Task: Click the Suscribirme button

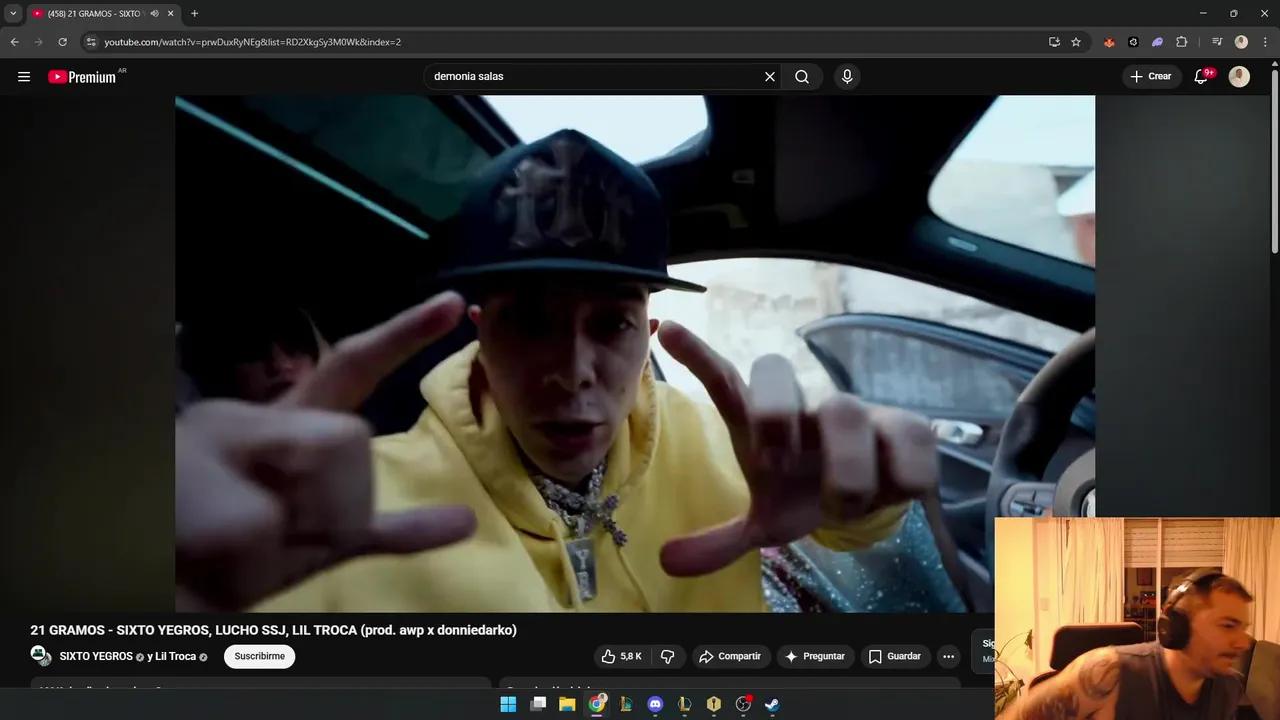Action: click(x=260, y=657)
